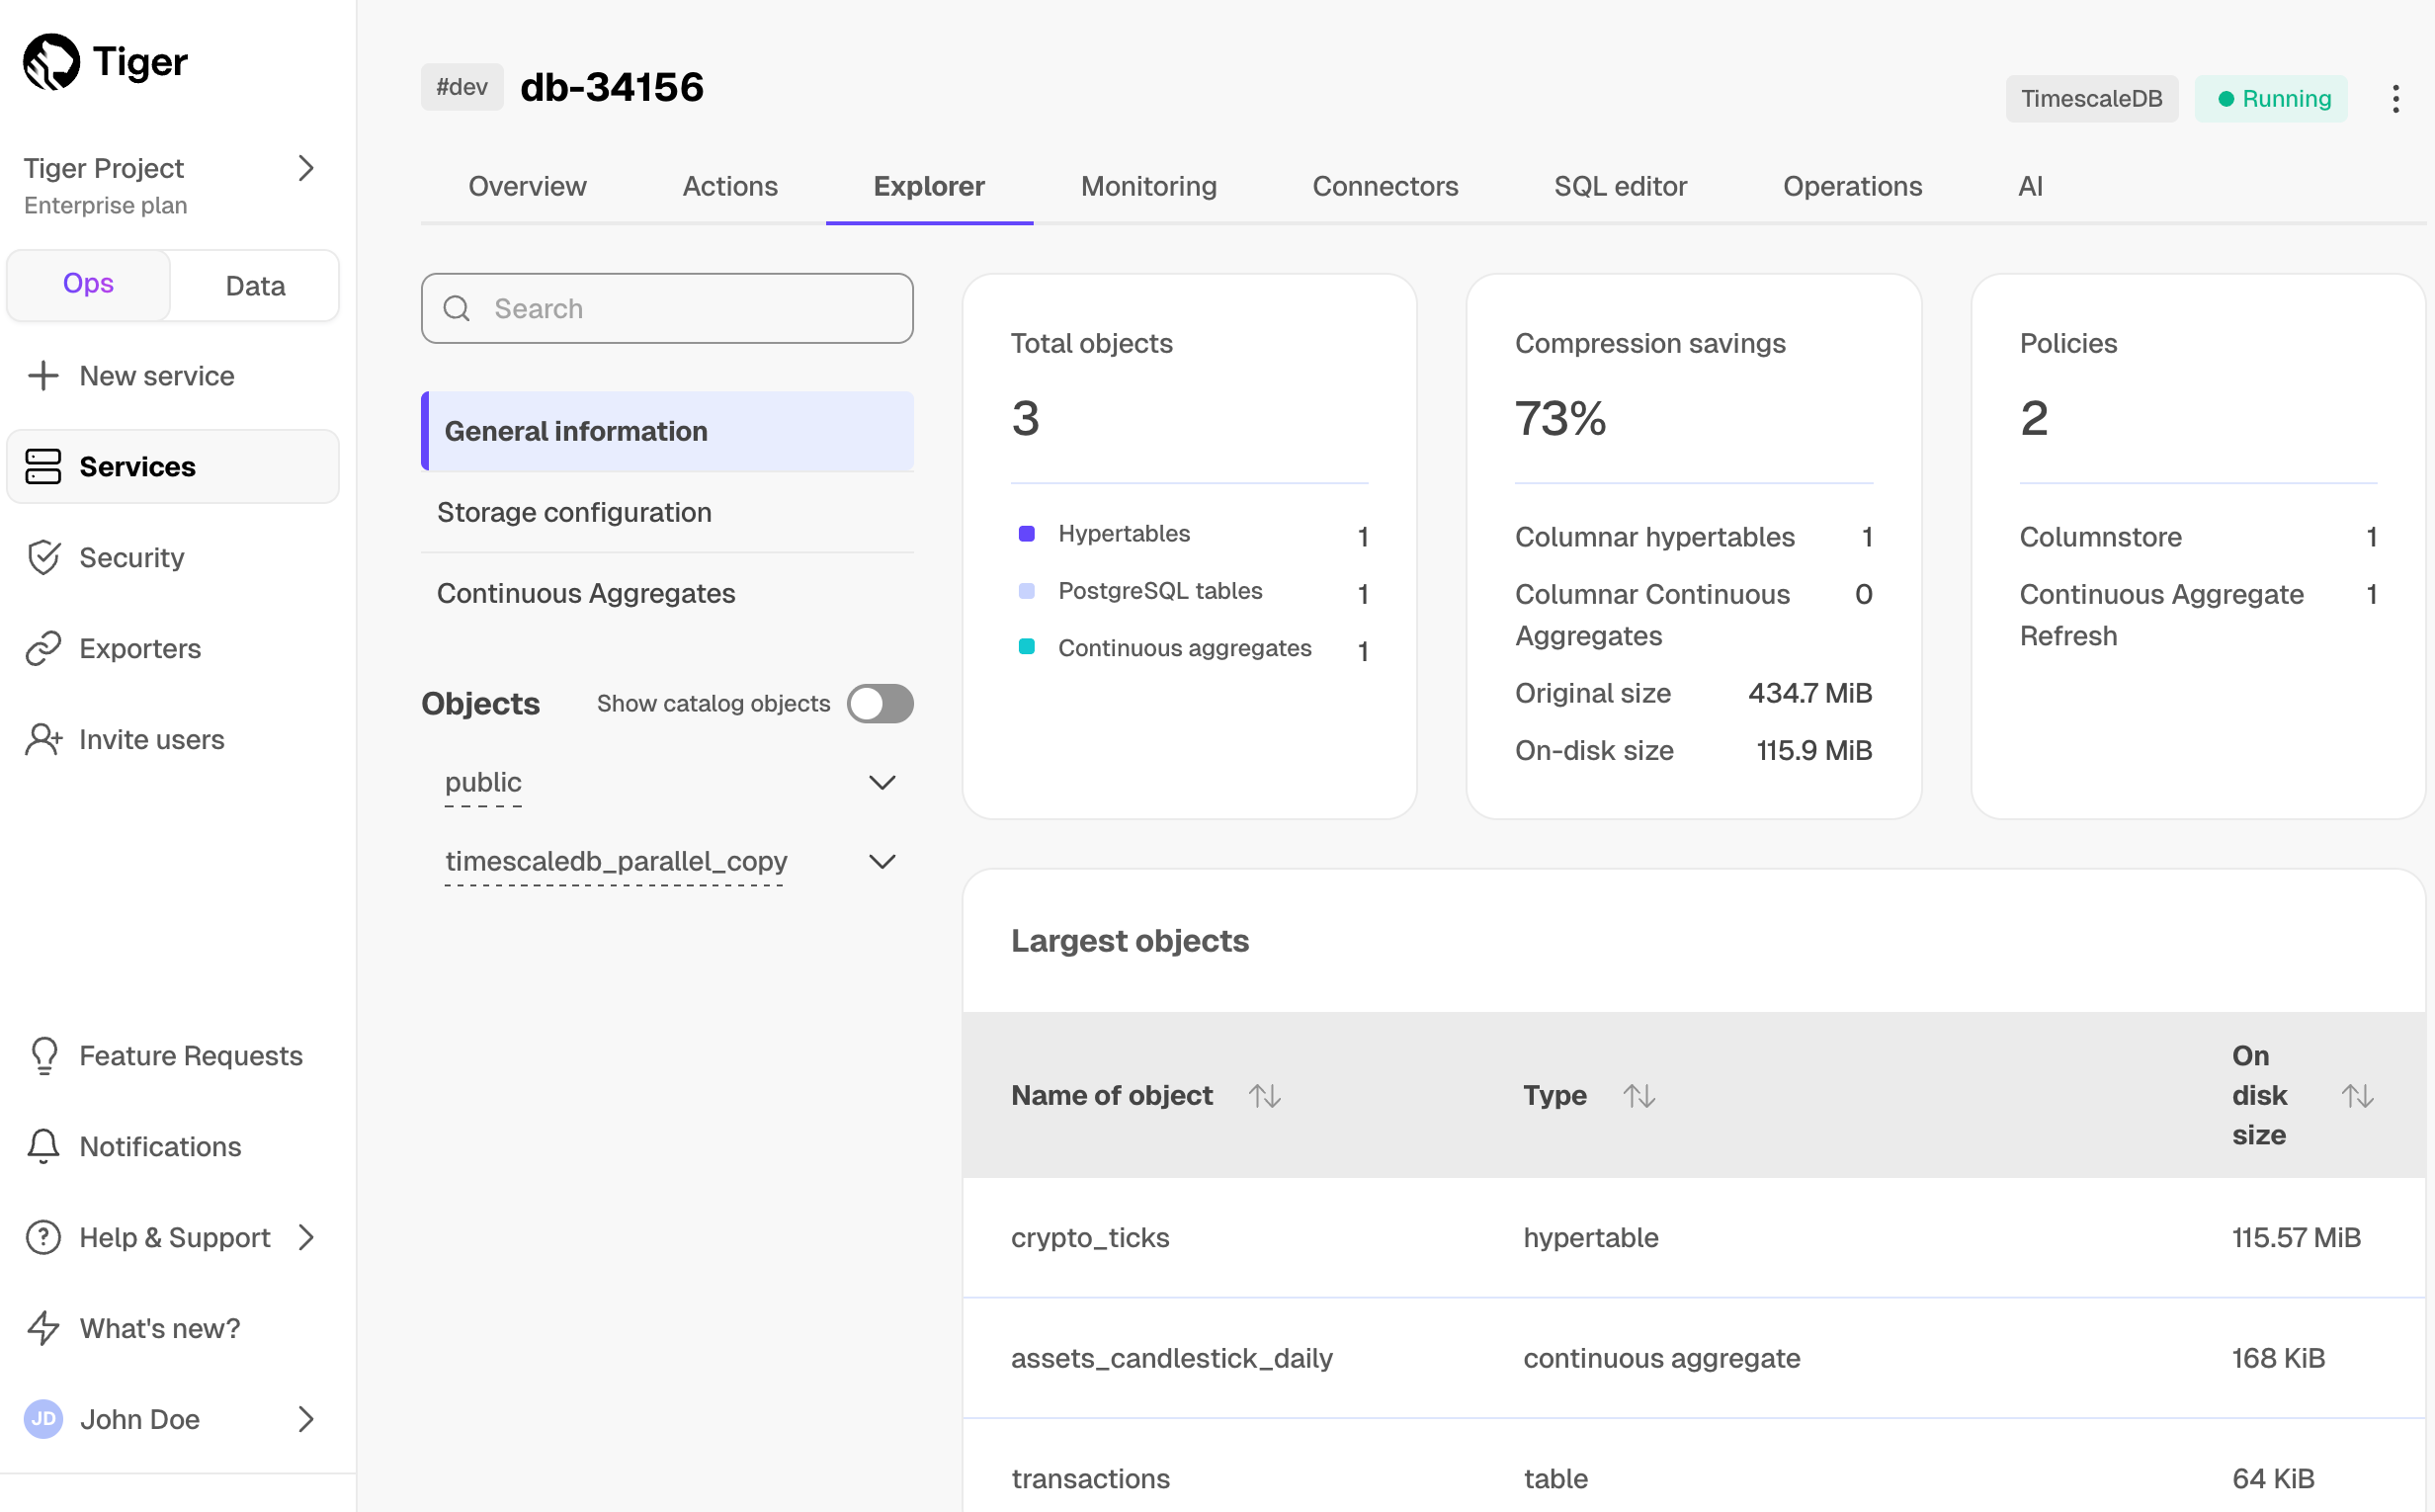Click the Invite users person icon
2435x1512 pixels.
(43, 740)
